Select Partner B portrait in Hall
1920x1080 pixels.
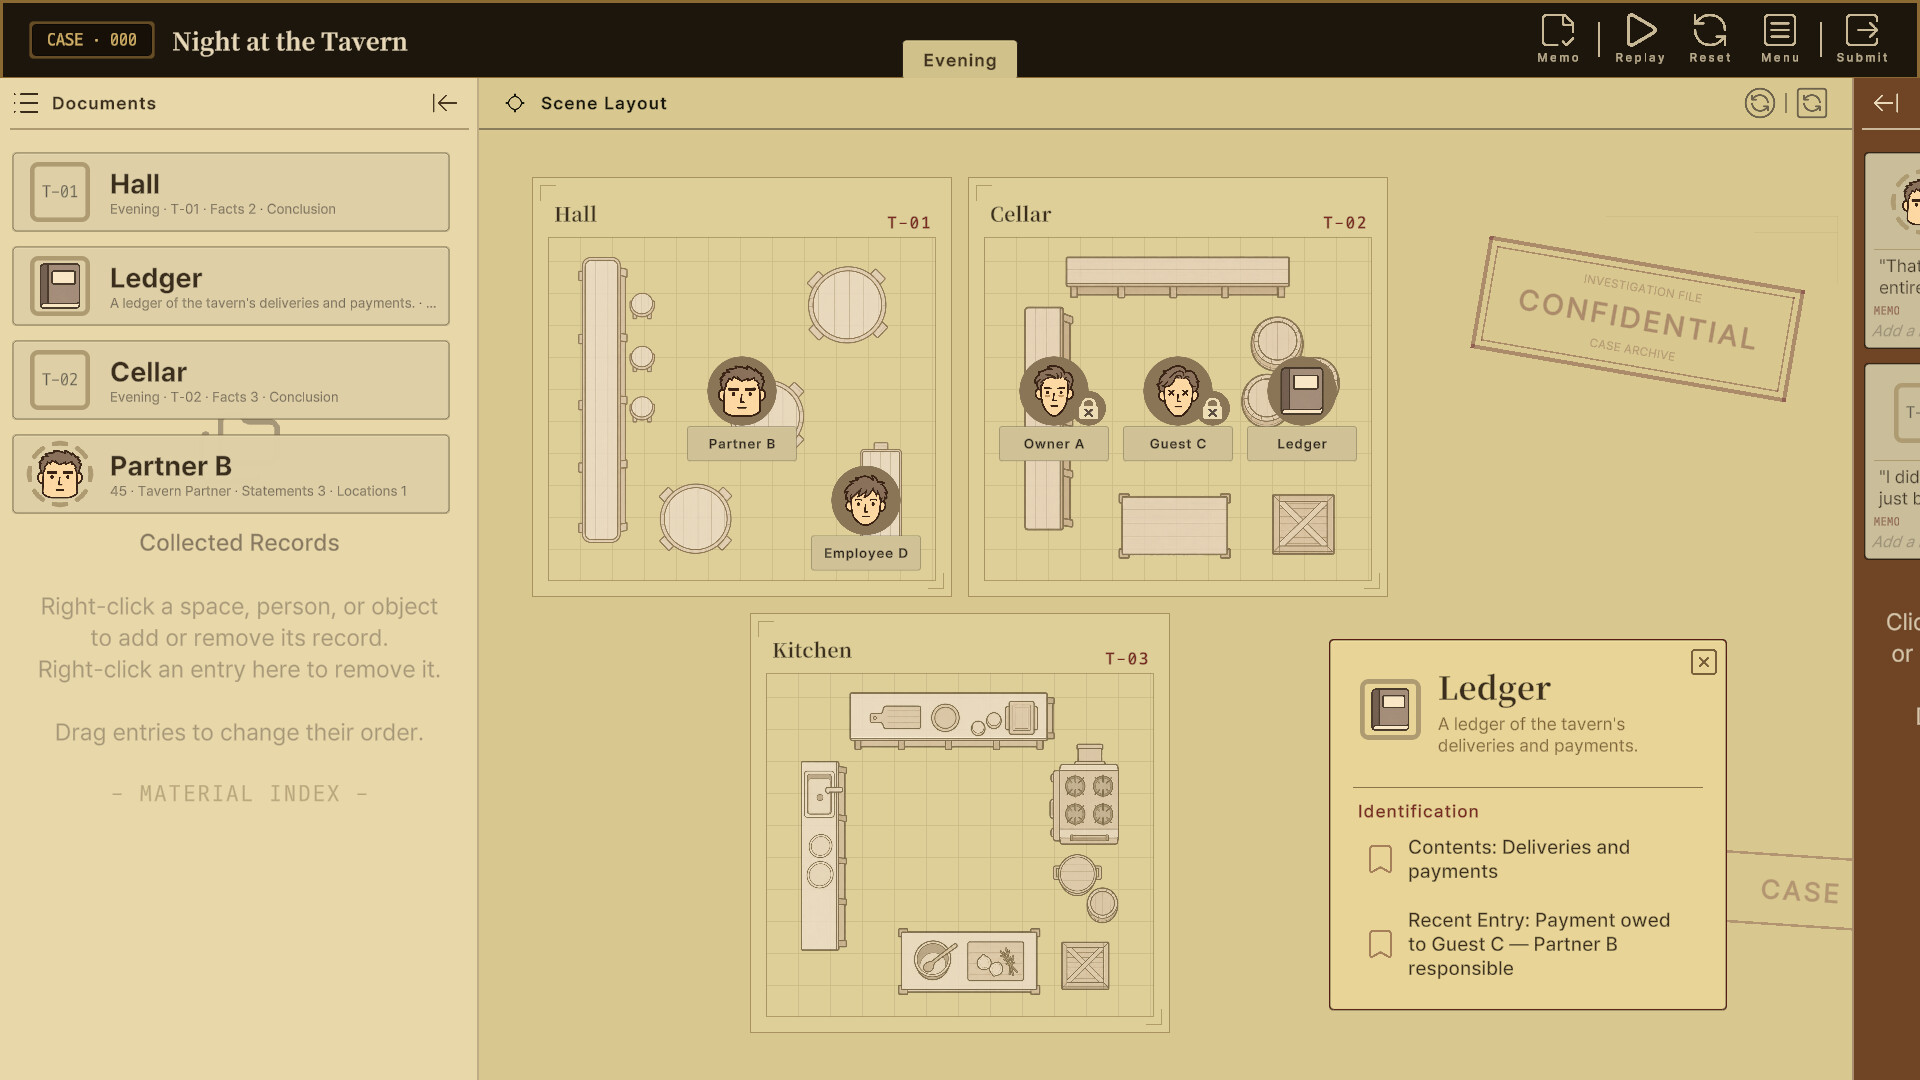(x=742, y=391)
